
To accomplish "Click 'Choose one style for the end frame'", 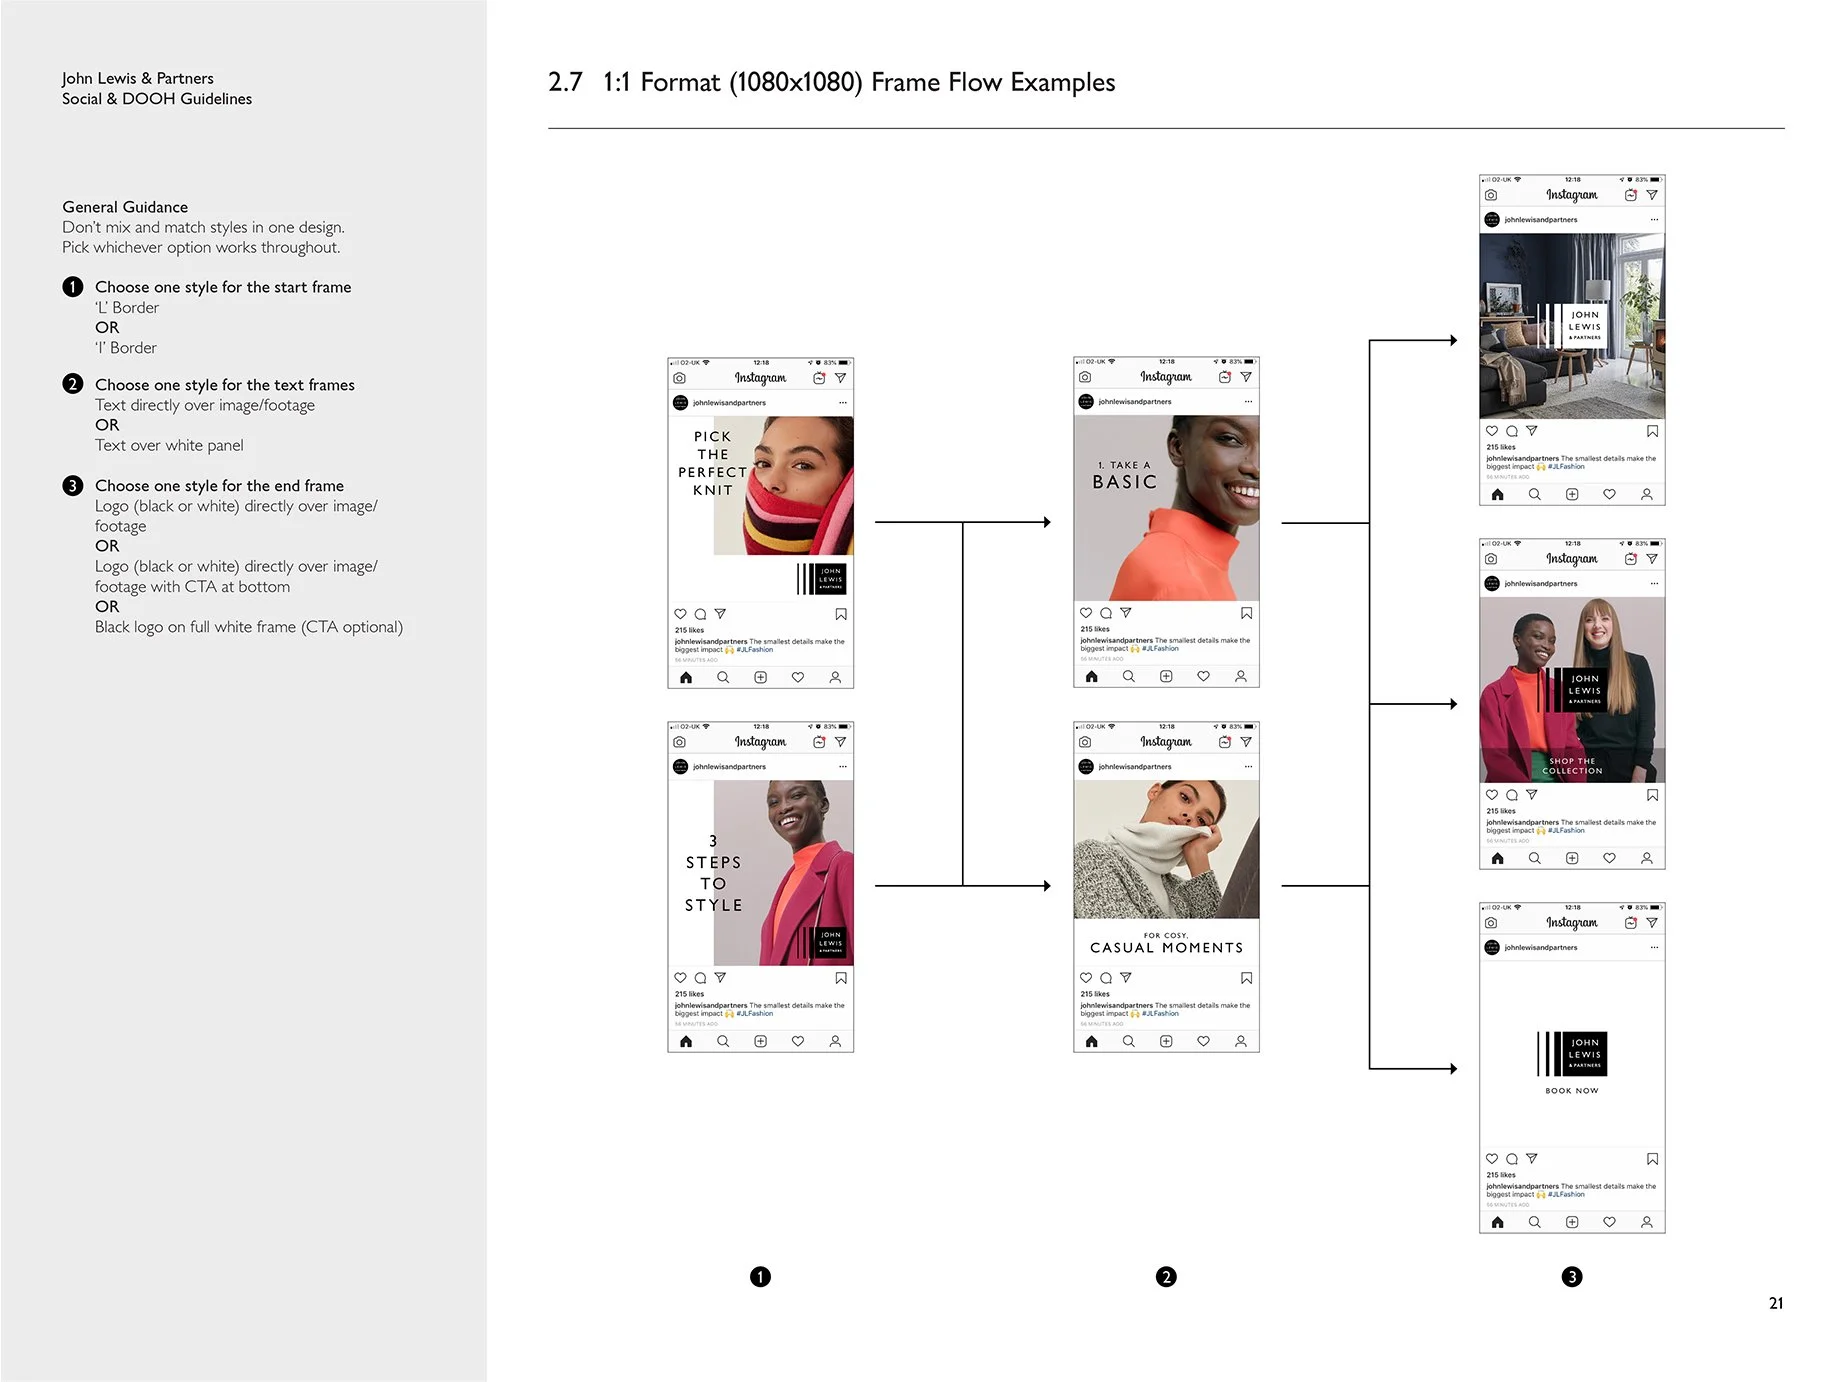I will point(219,486).
